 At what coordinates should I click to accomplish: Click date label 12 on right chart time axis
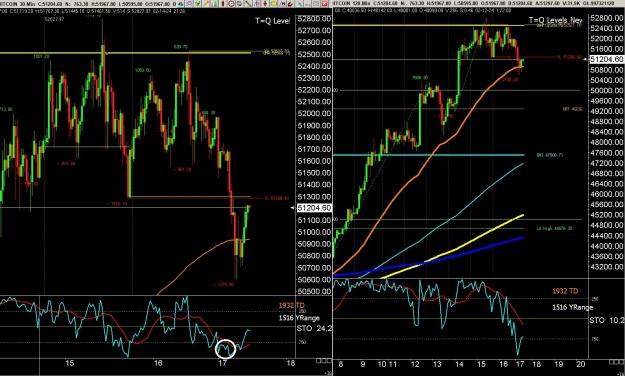coord(415,364)
